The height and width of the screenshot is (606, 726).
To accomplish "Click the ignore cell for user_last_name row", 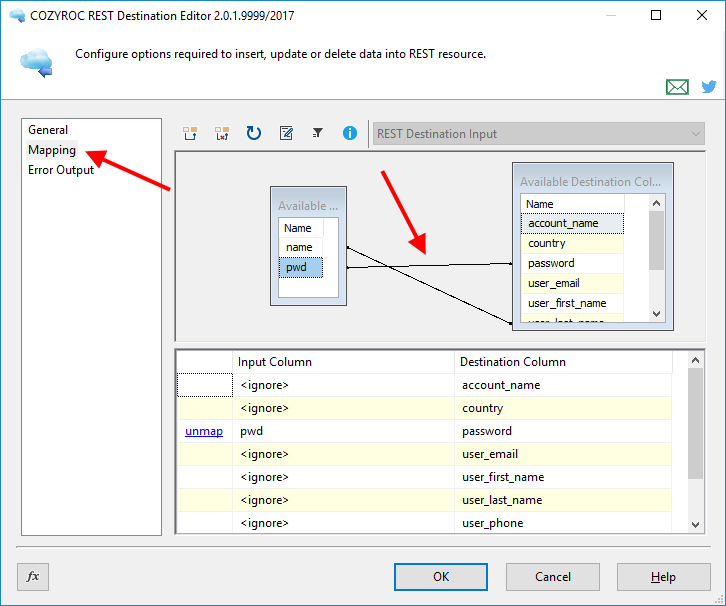I will click(x=343, y=500).
